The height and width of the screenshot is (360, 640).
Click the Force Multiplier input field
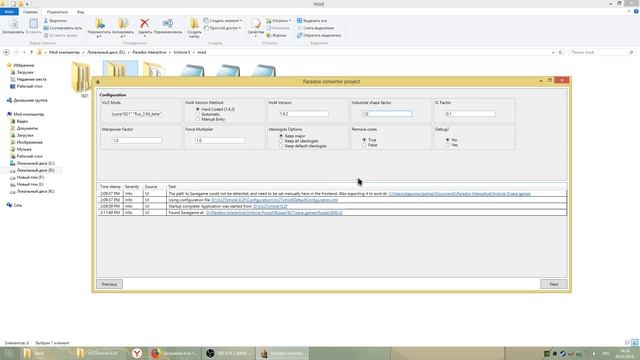(220, 140)
